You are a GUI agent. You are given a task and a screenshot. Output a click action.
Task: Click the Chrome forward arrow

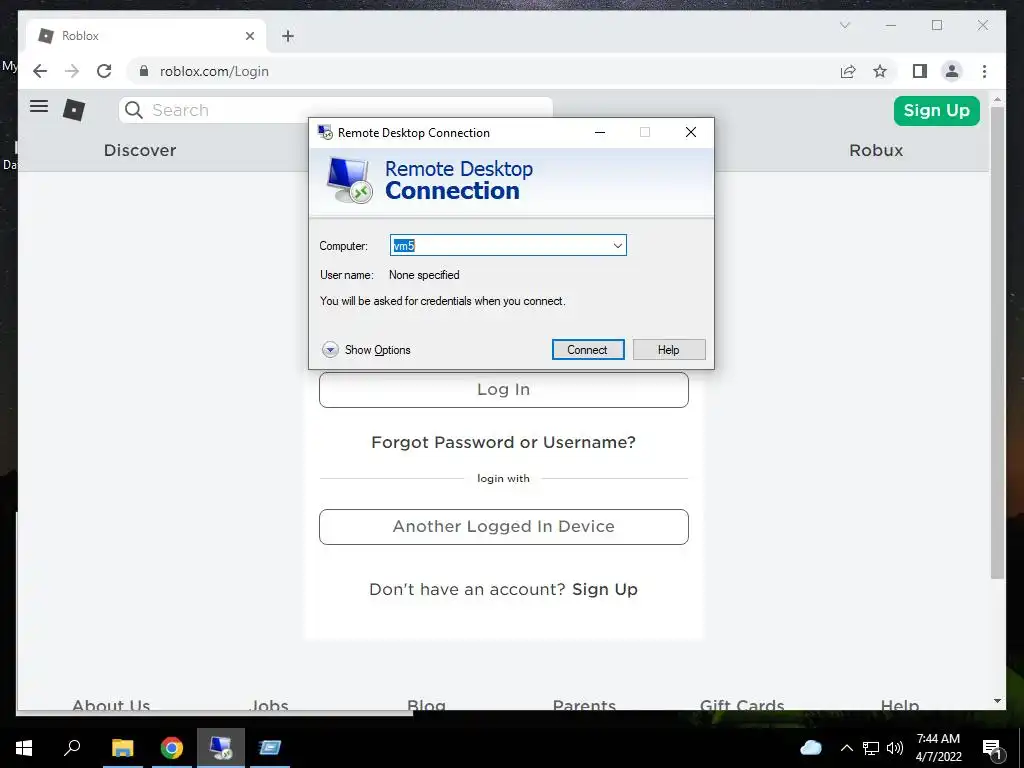(72, 71)
